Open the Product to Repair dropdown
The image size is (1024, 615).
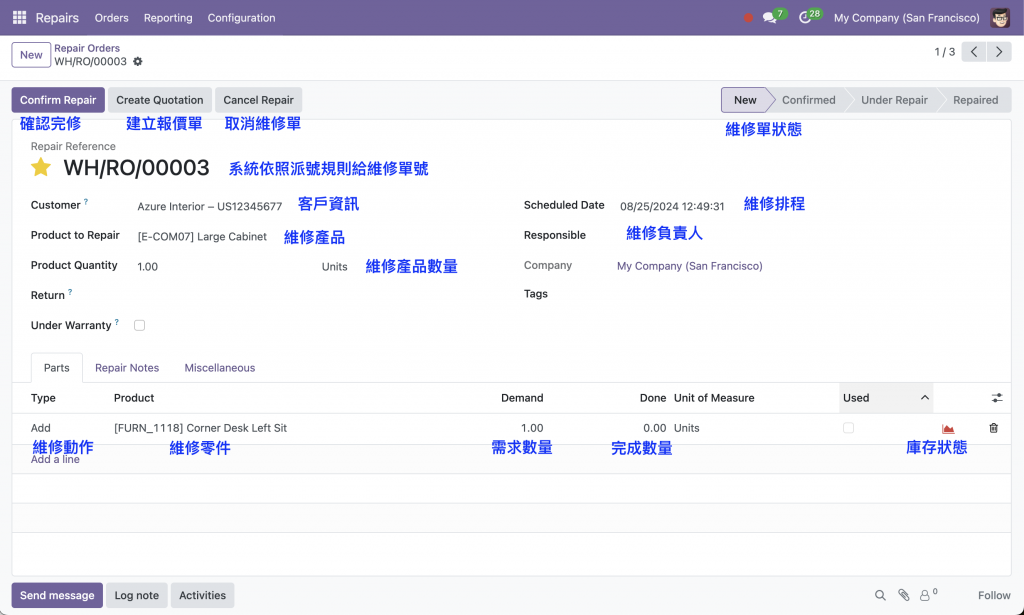[202, 236]
